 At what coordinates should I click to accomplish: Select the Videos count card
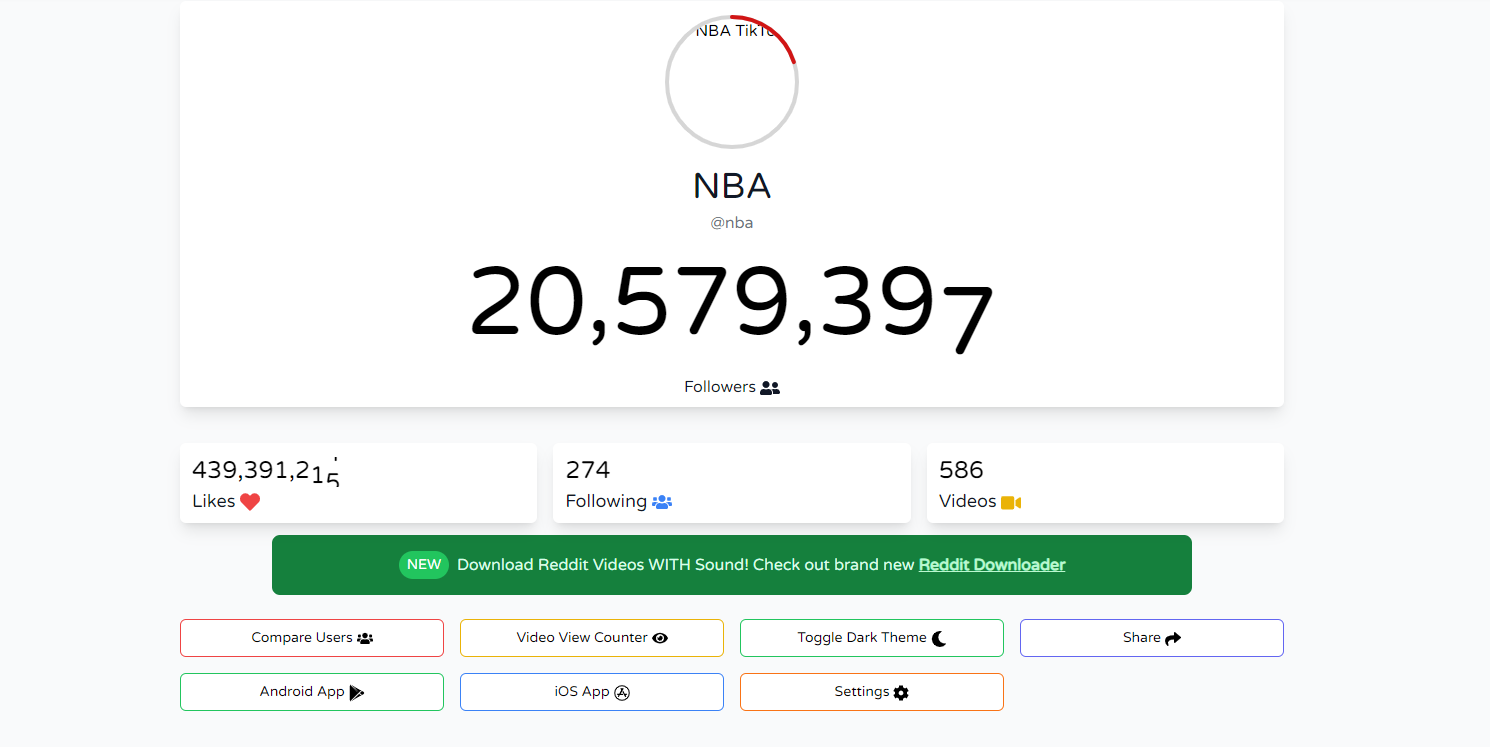1104,483
